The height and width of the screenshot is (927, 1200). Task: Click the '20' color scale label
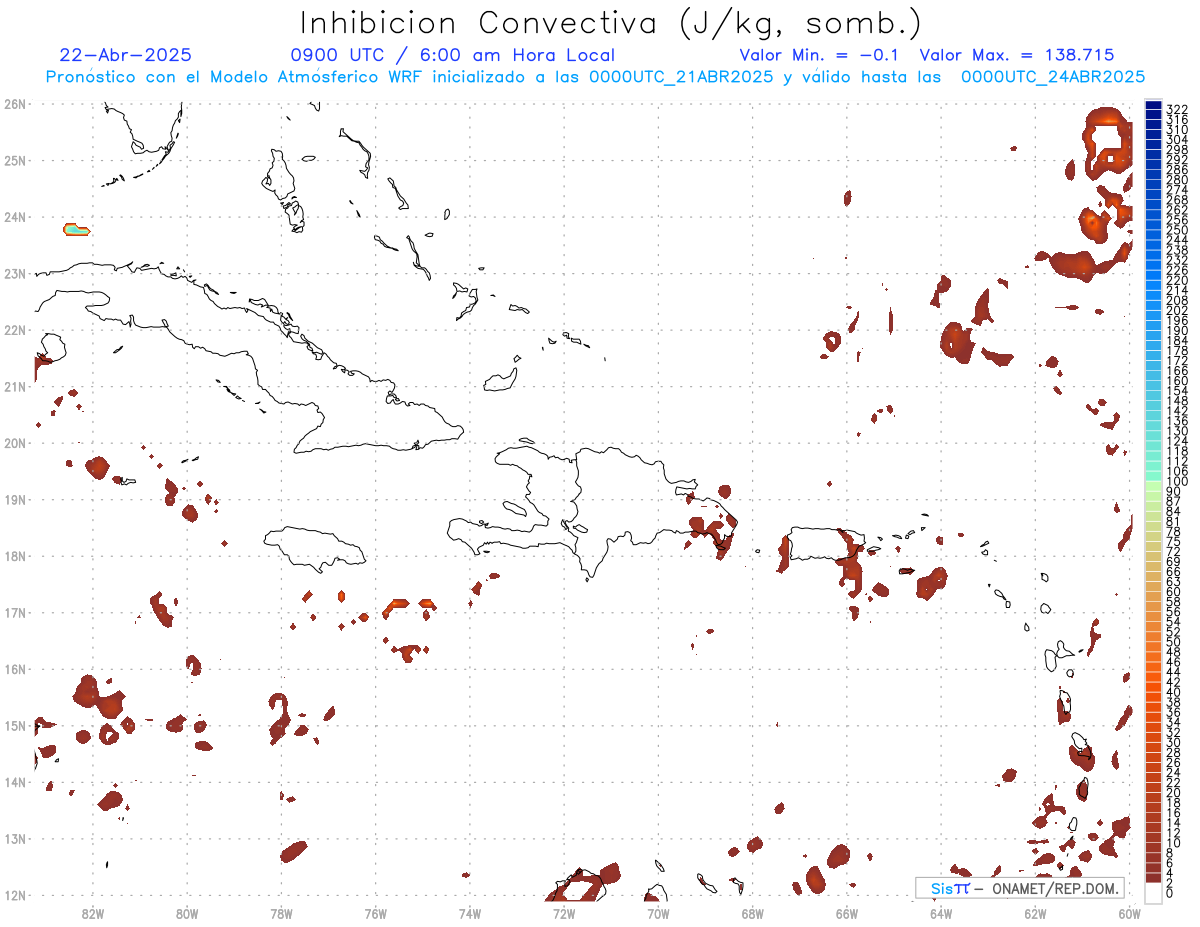pos(1174,793)
